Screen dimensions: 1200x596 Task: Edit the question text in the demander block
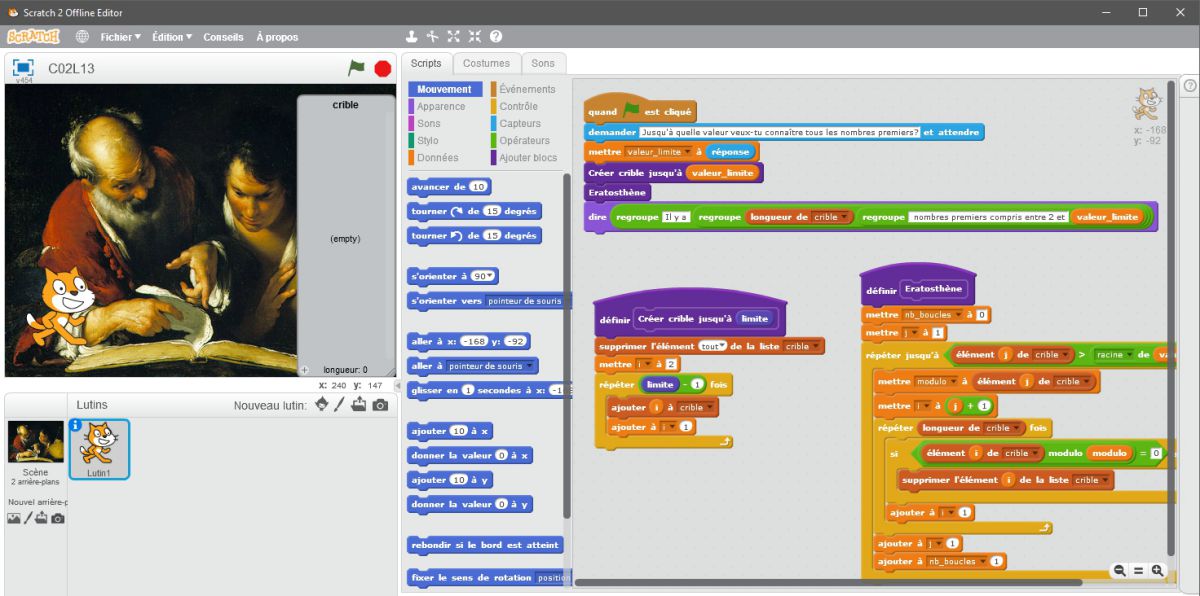pos(779,132)
